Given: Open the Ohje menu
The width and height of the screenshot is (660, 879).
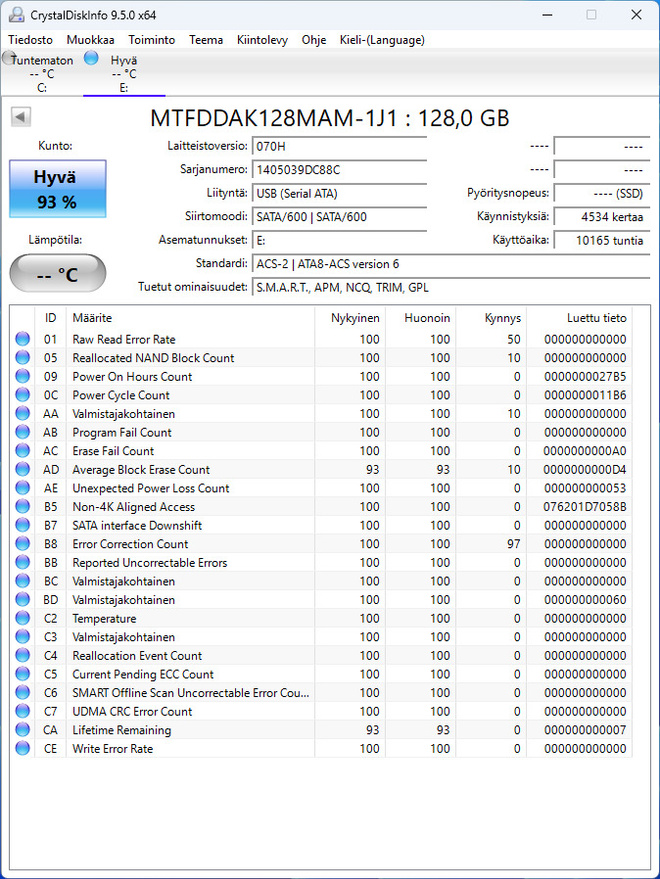Looking at the screenshot, I should pyautogui.click(x=313, y=40).
